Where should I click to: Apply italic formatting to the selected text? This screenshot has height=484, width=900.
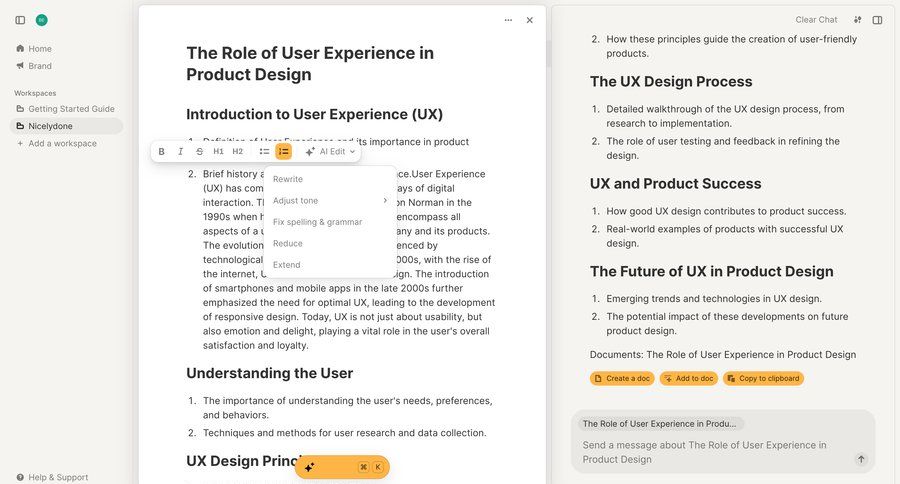[x=180, y=152]
